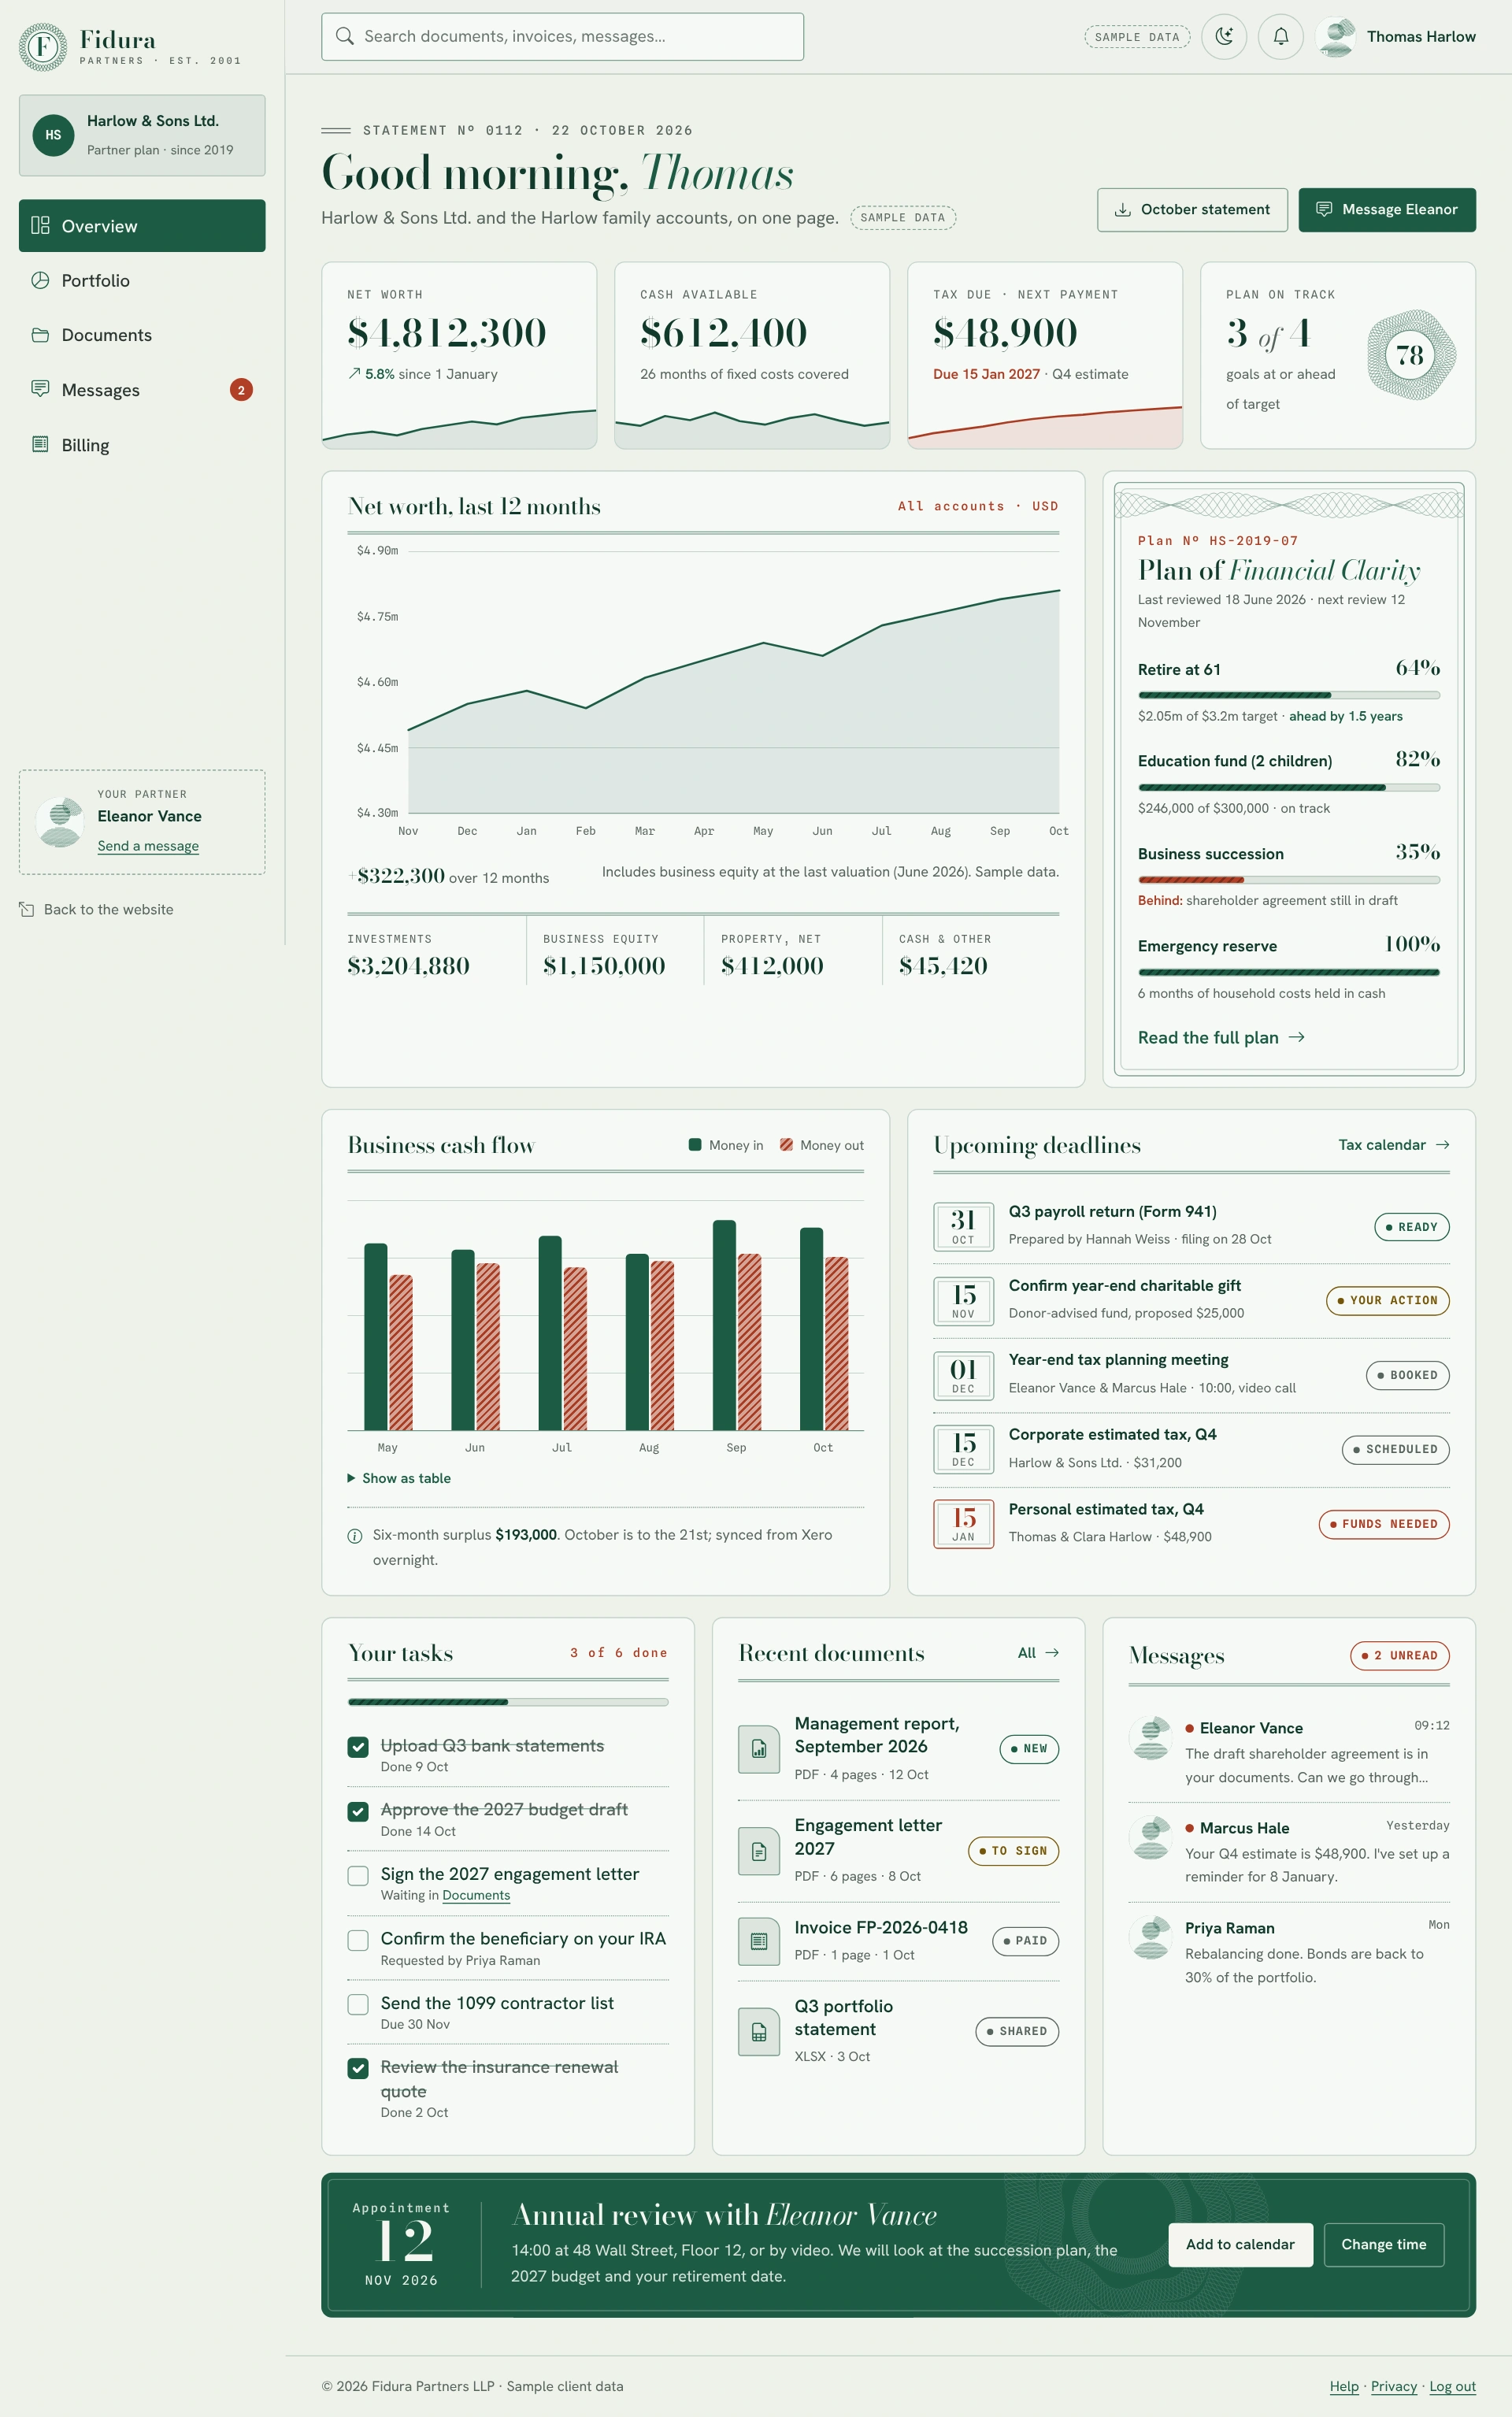The width and height of the screenshot is (1512, 2417).
Task: Open the Tax calendar link
Action: [x=1394, y=1145]
